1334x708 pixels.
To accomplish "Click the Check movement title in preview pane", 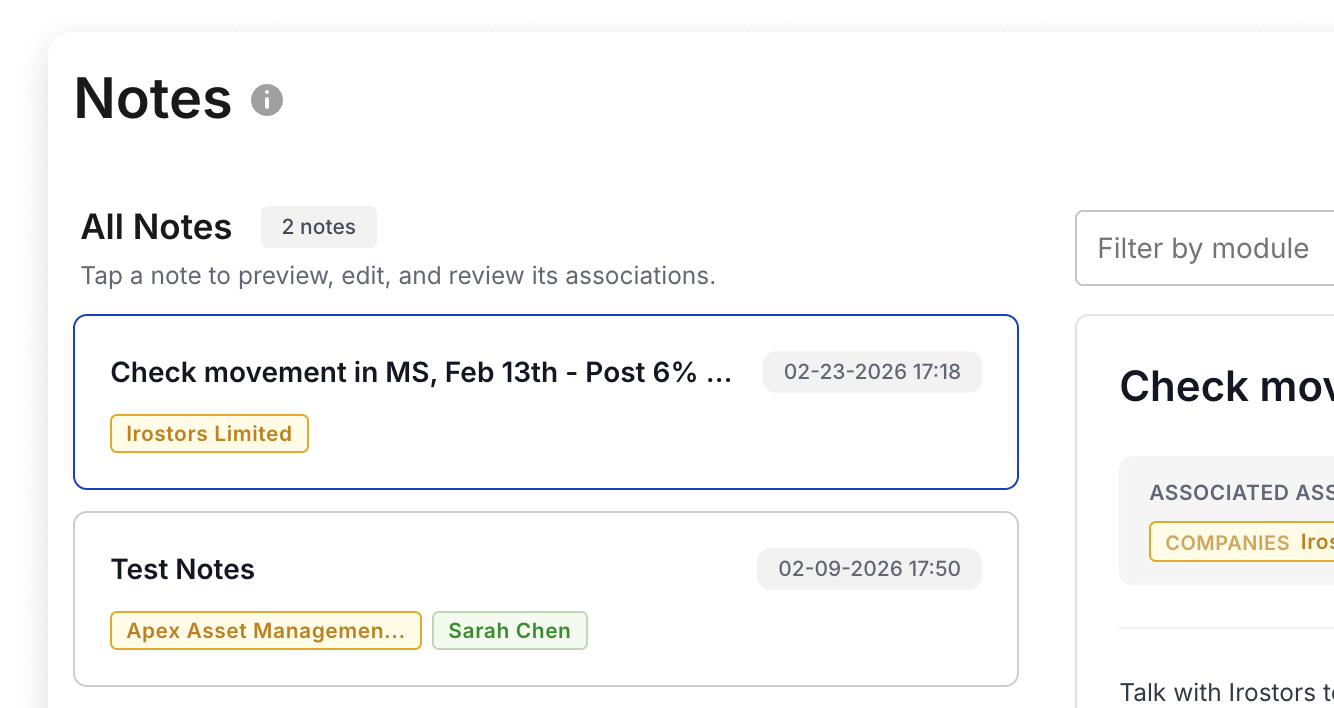I will click(x=1227, y=386).
